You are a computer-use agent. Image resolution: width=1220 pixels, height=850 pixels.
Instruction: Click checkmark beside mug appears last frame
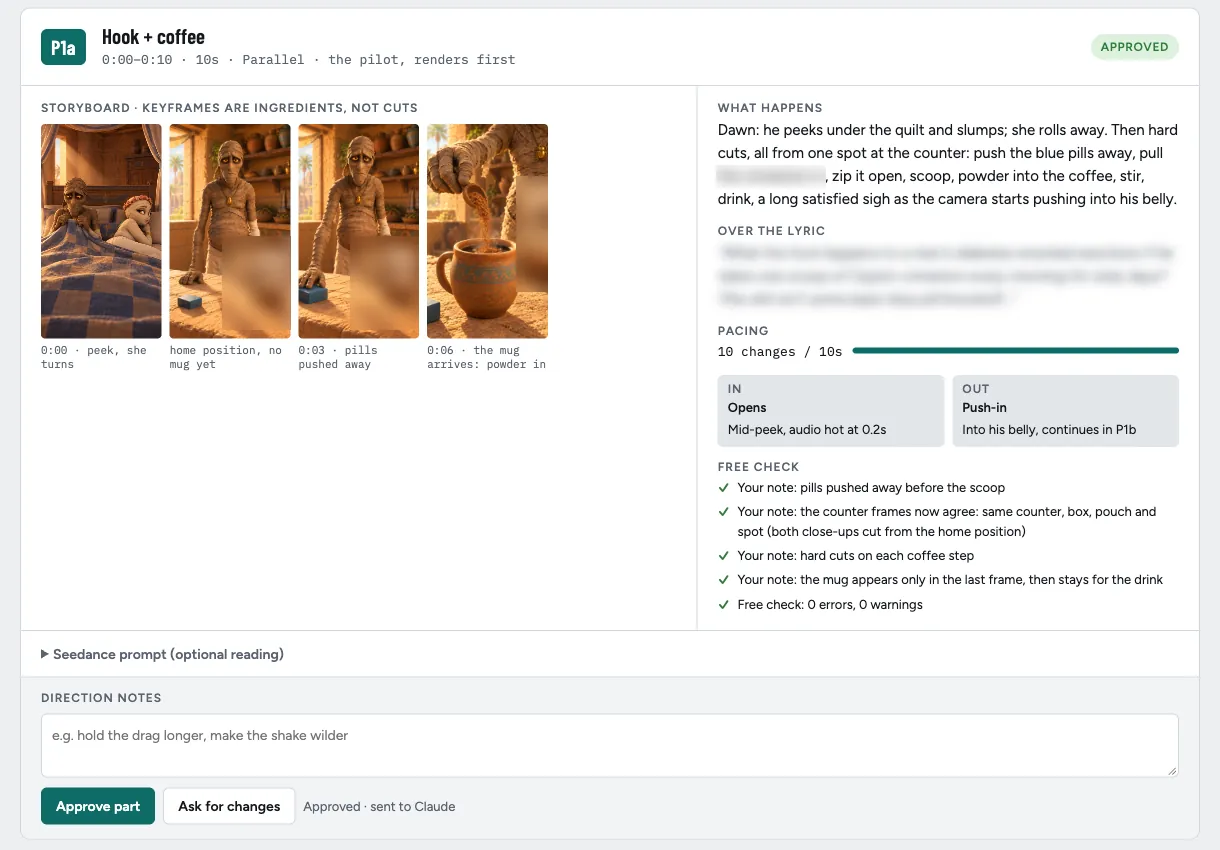(724, 580)
